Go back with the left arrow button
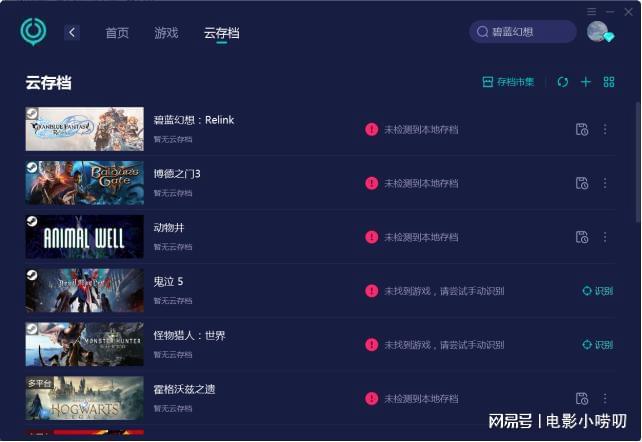Image resolution: width=642 pixels, height=442 pixels. click(72, 32)
